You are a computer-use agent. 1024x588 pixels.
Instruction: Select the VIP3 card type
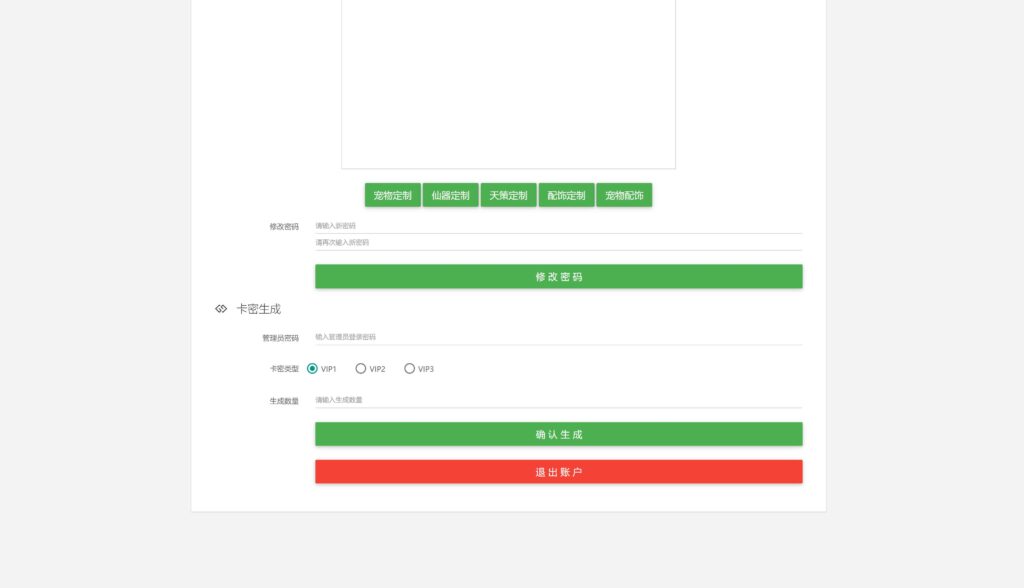click(410, 368)
